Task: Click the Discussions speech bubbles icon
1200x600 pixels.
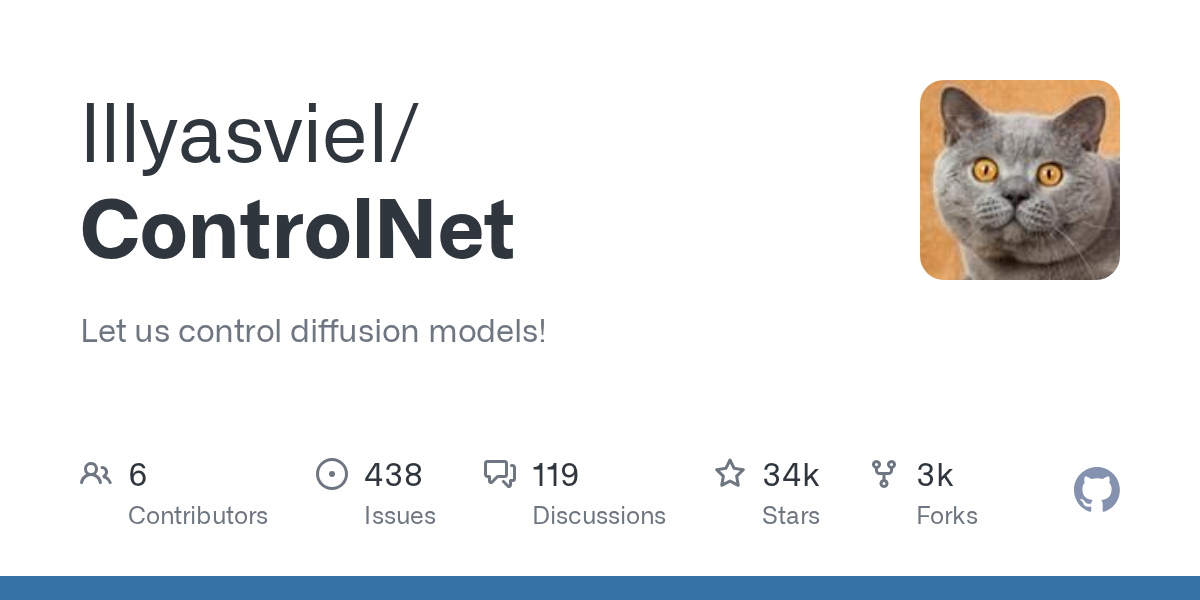Action: (x=499, y=474)
